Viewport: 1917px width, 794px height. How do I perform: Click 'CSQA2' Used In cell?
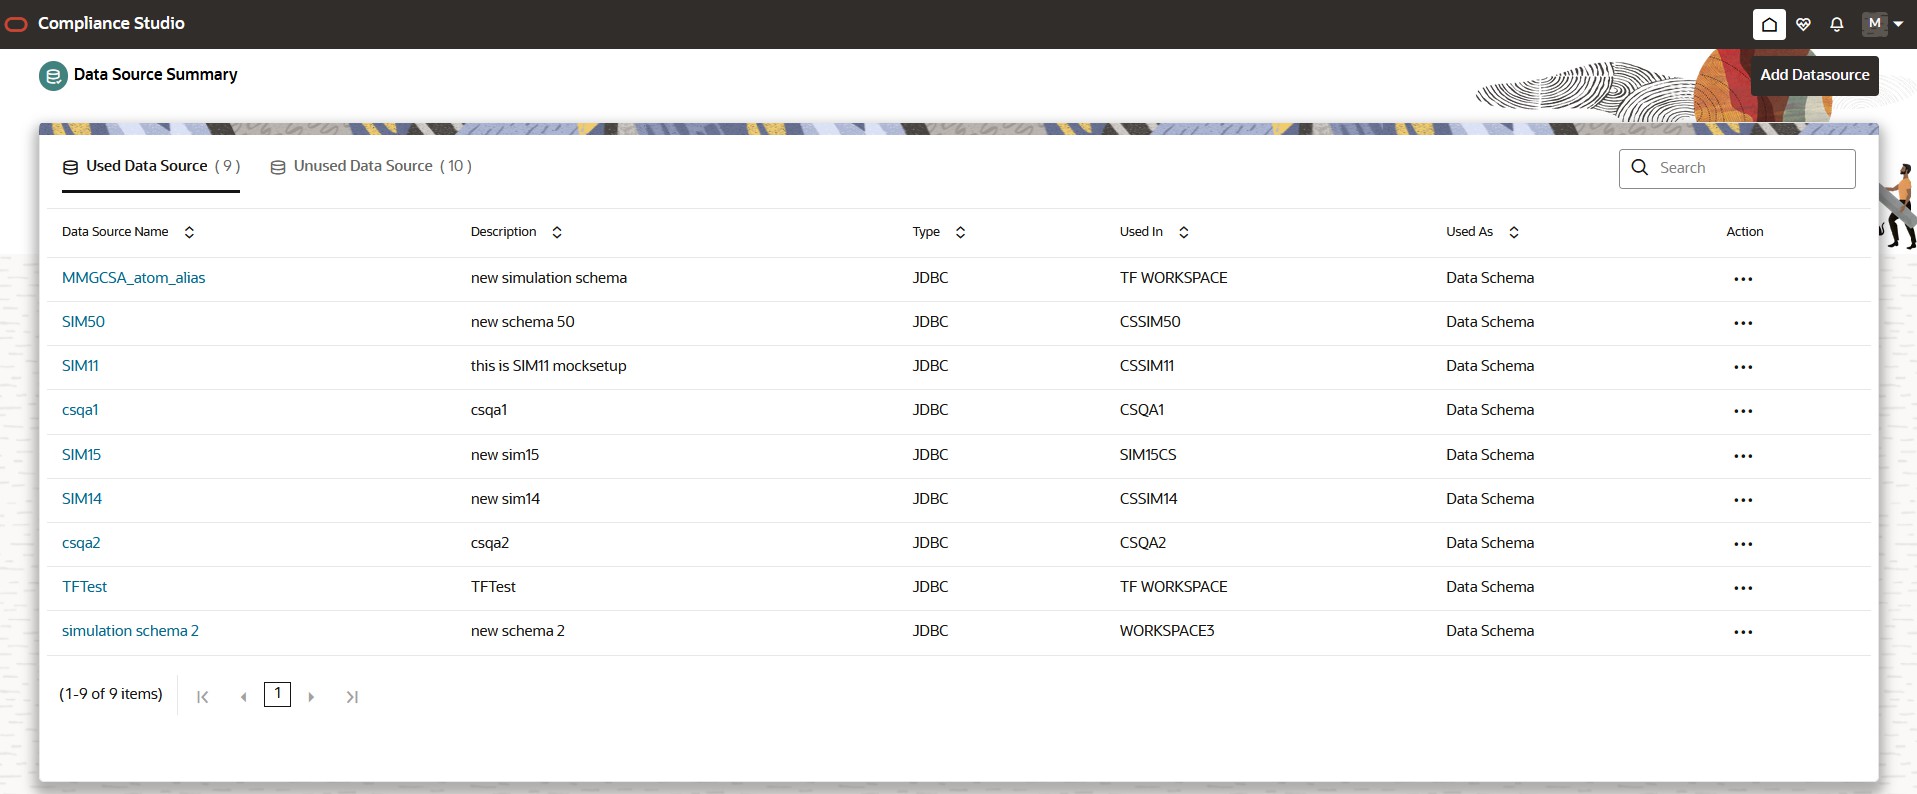[1143, 543]
